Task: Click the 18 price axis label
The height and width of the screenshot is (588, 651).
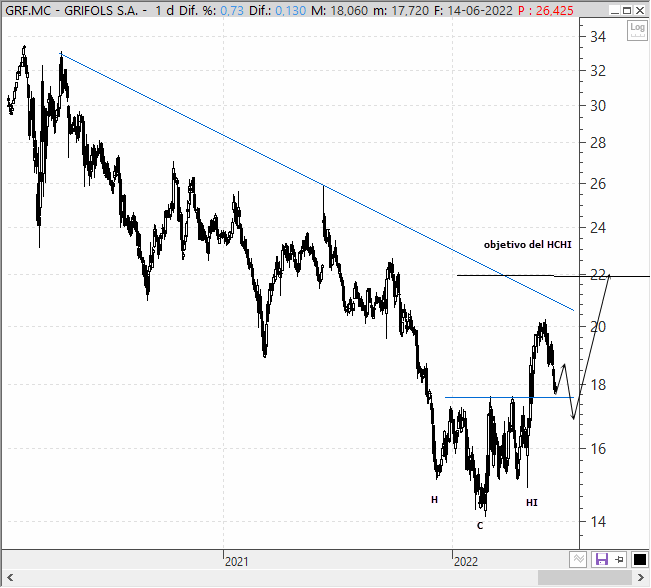Action: pyautogui.click(x=598, y=385)
